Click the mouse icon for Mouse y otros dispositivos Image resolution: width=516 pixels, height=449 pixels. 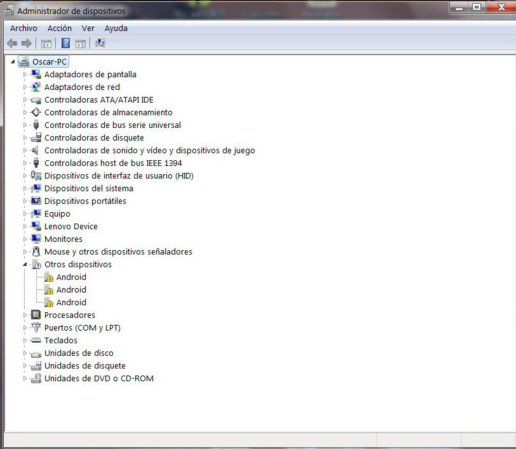[x=36, y=252]
